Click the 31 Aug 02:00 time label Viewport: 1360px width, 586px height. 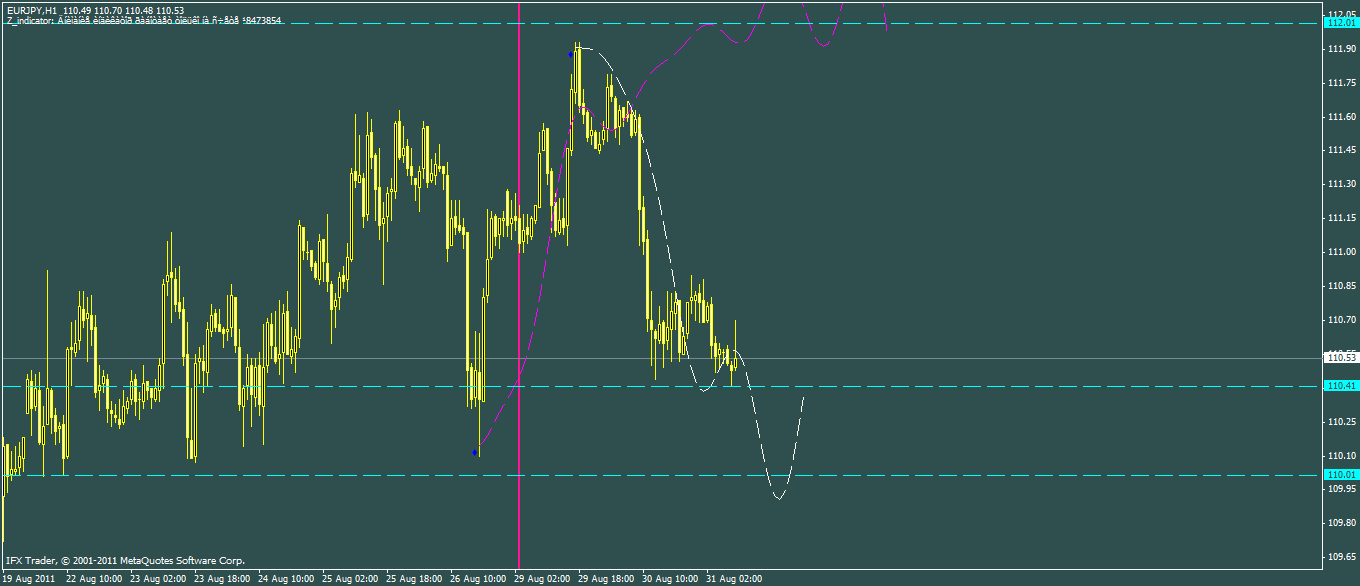pyautogui.click(x=735, y=578)
